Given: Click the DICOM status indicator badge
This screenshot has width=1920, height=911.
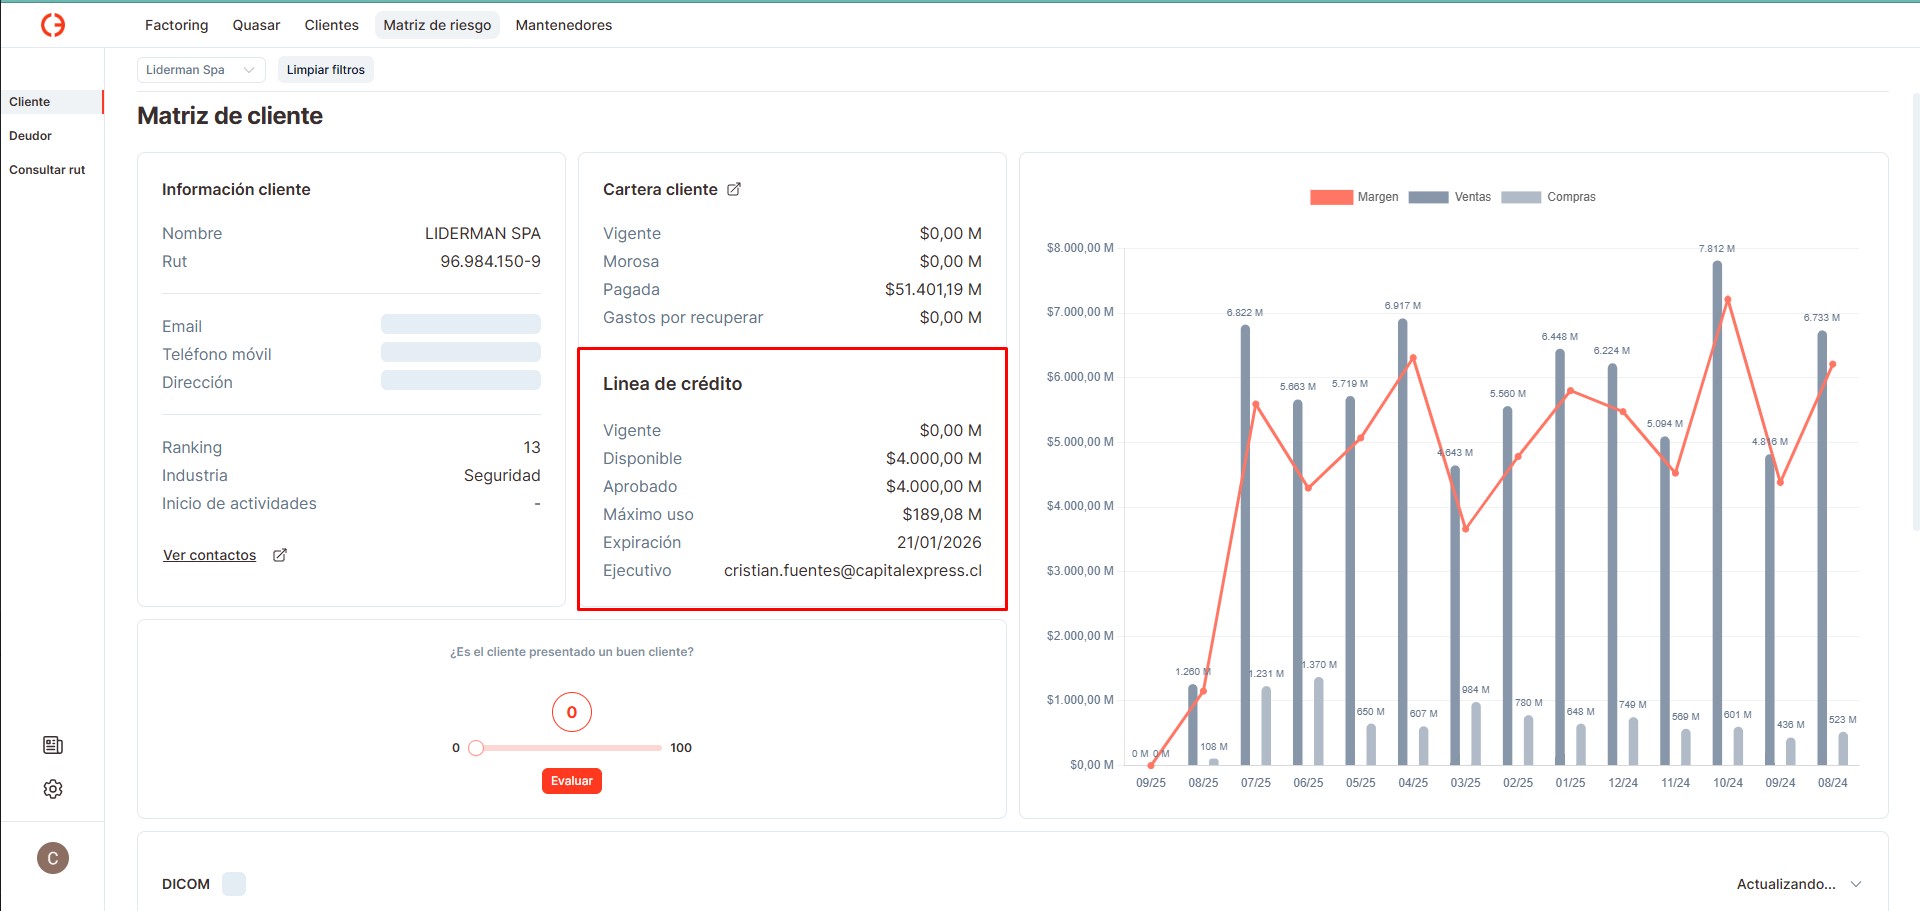Looking at the screenshot, I should [x=234, y=884].
